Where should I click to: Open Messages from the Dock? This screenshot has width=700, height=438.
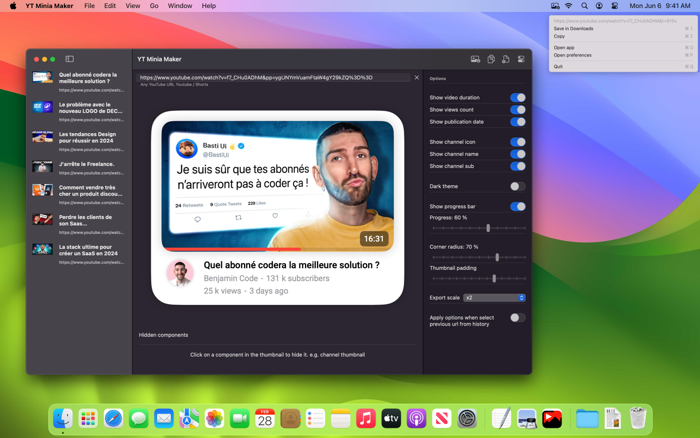[x=139, y=419]
